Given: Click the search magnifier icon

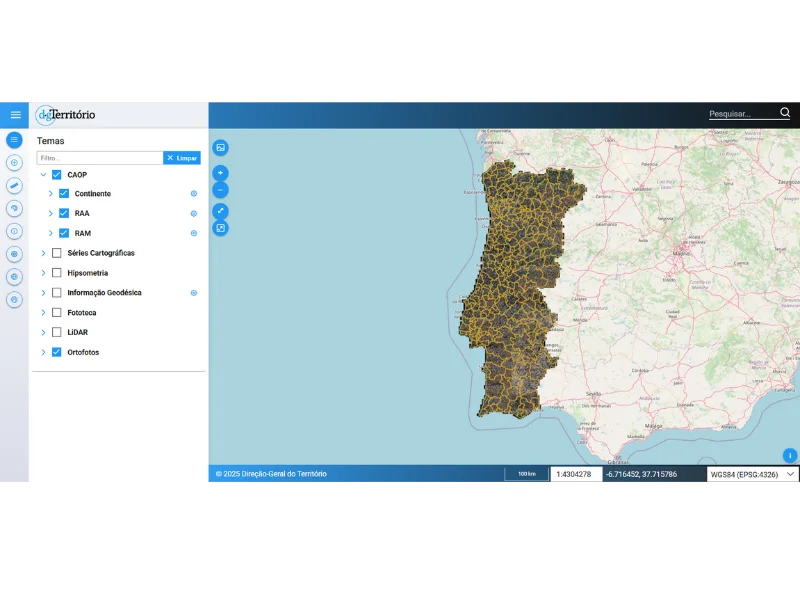Looking at the screenshot, I should (x=785, y=113).
